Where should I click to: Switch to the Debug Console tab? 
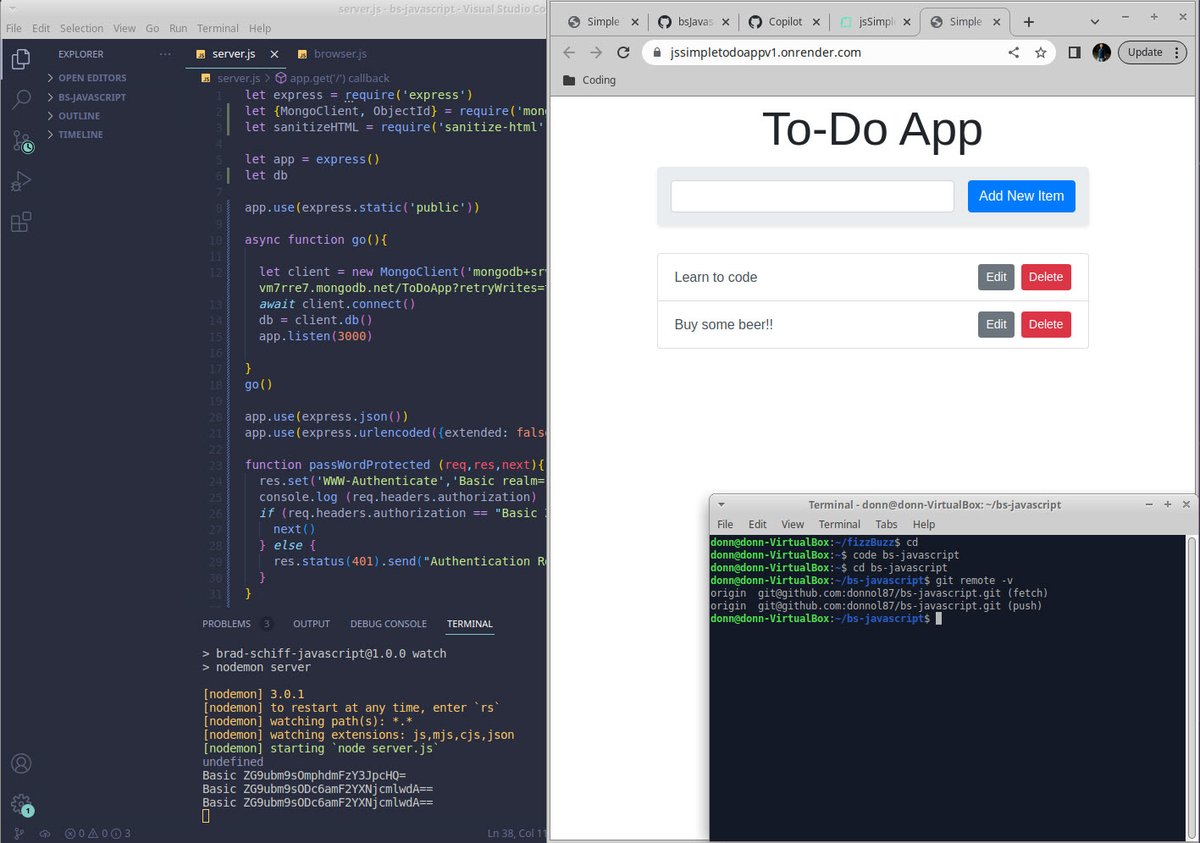(388, 624)
